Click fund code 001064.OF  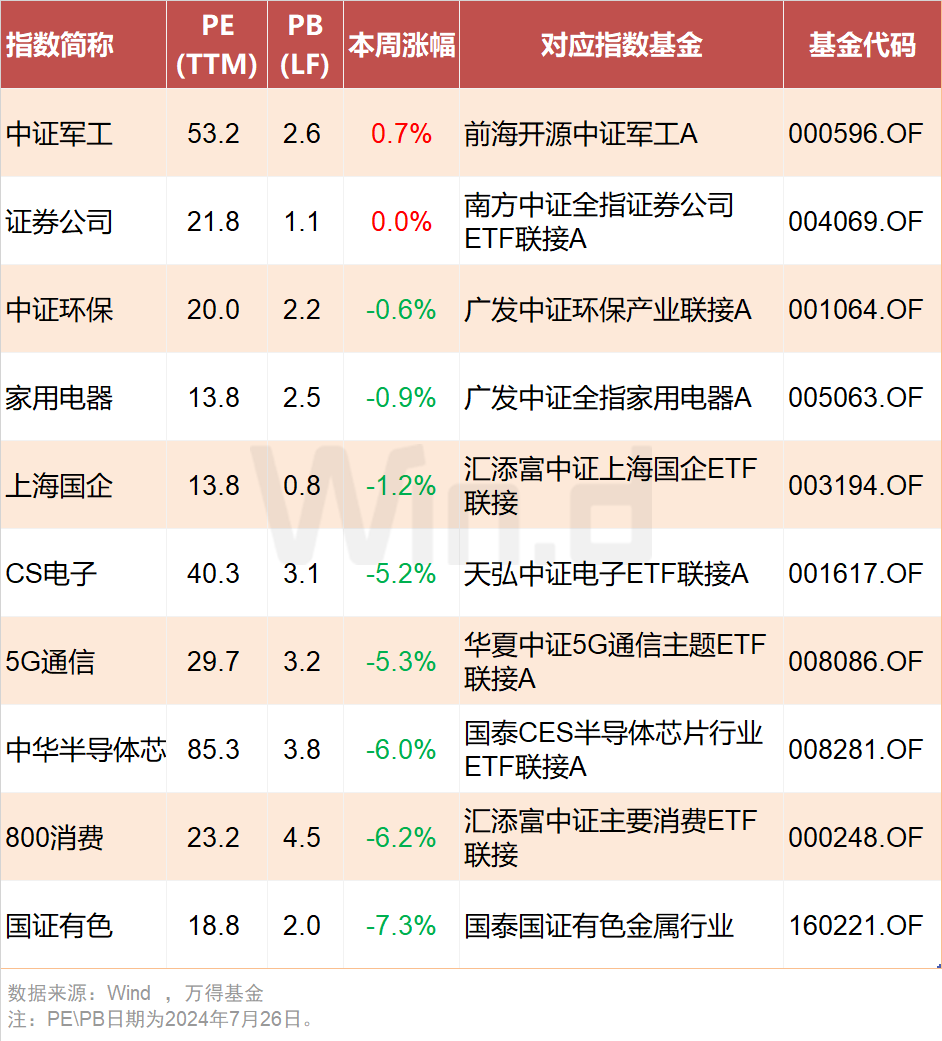coord(856,310)
